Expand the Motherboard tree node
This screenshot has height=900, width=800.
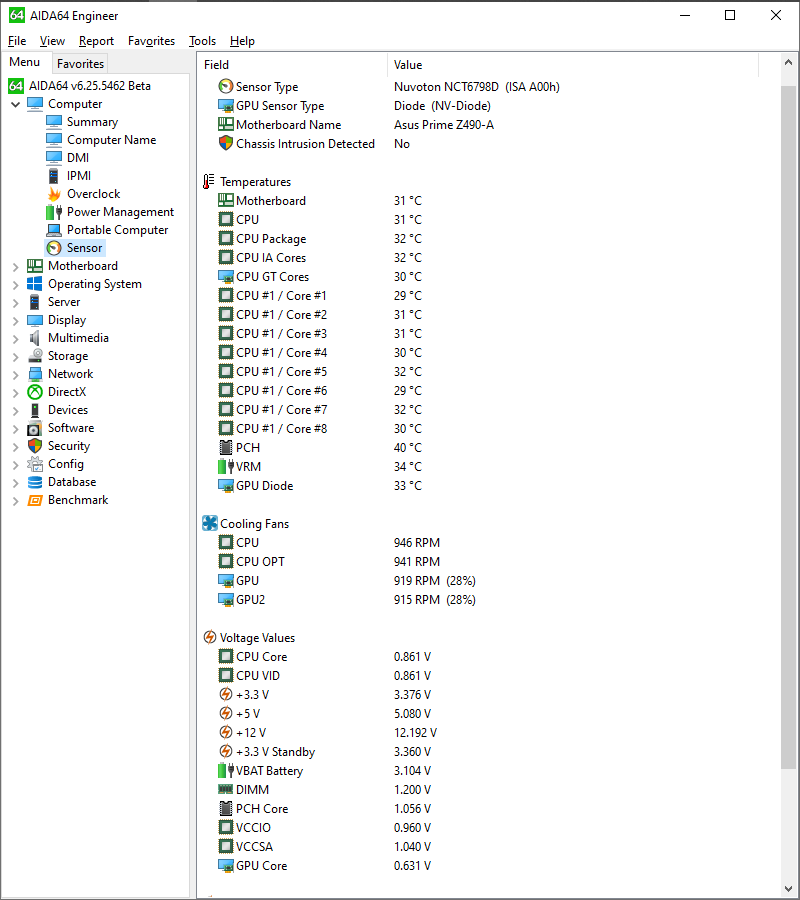15,266
